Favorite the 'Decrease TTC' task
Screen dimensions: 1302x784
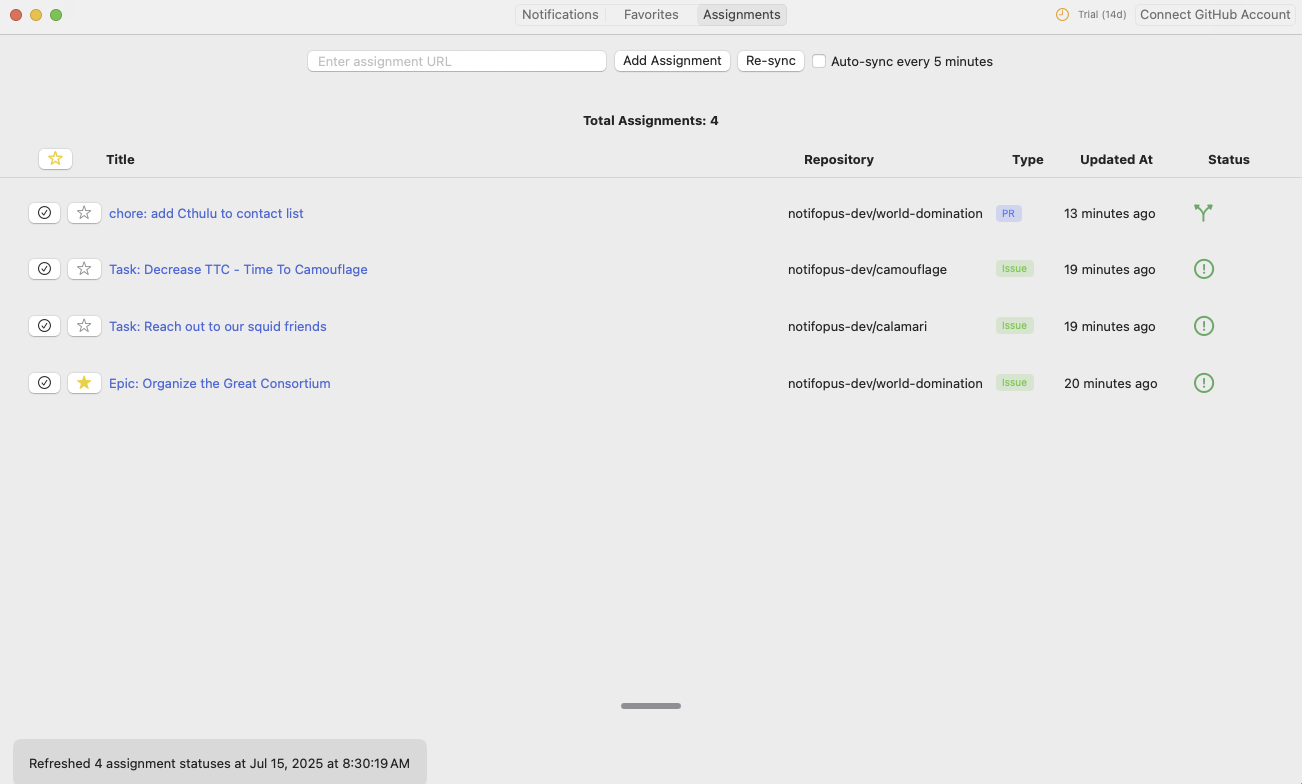click(84, 269)
